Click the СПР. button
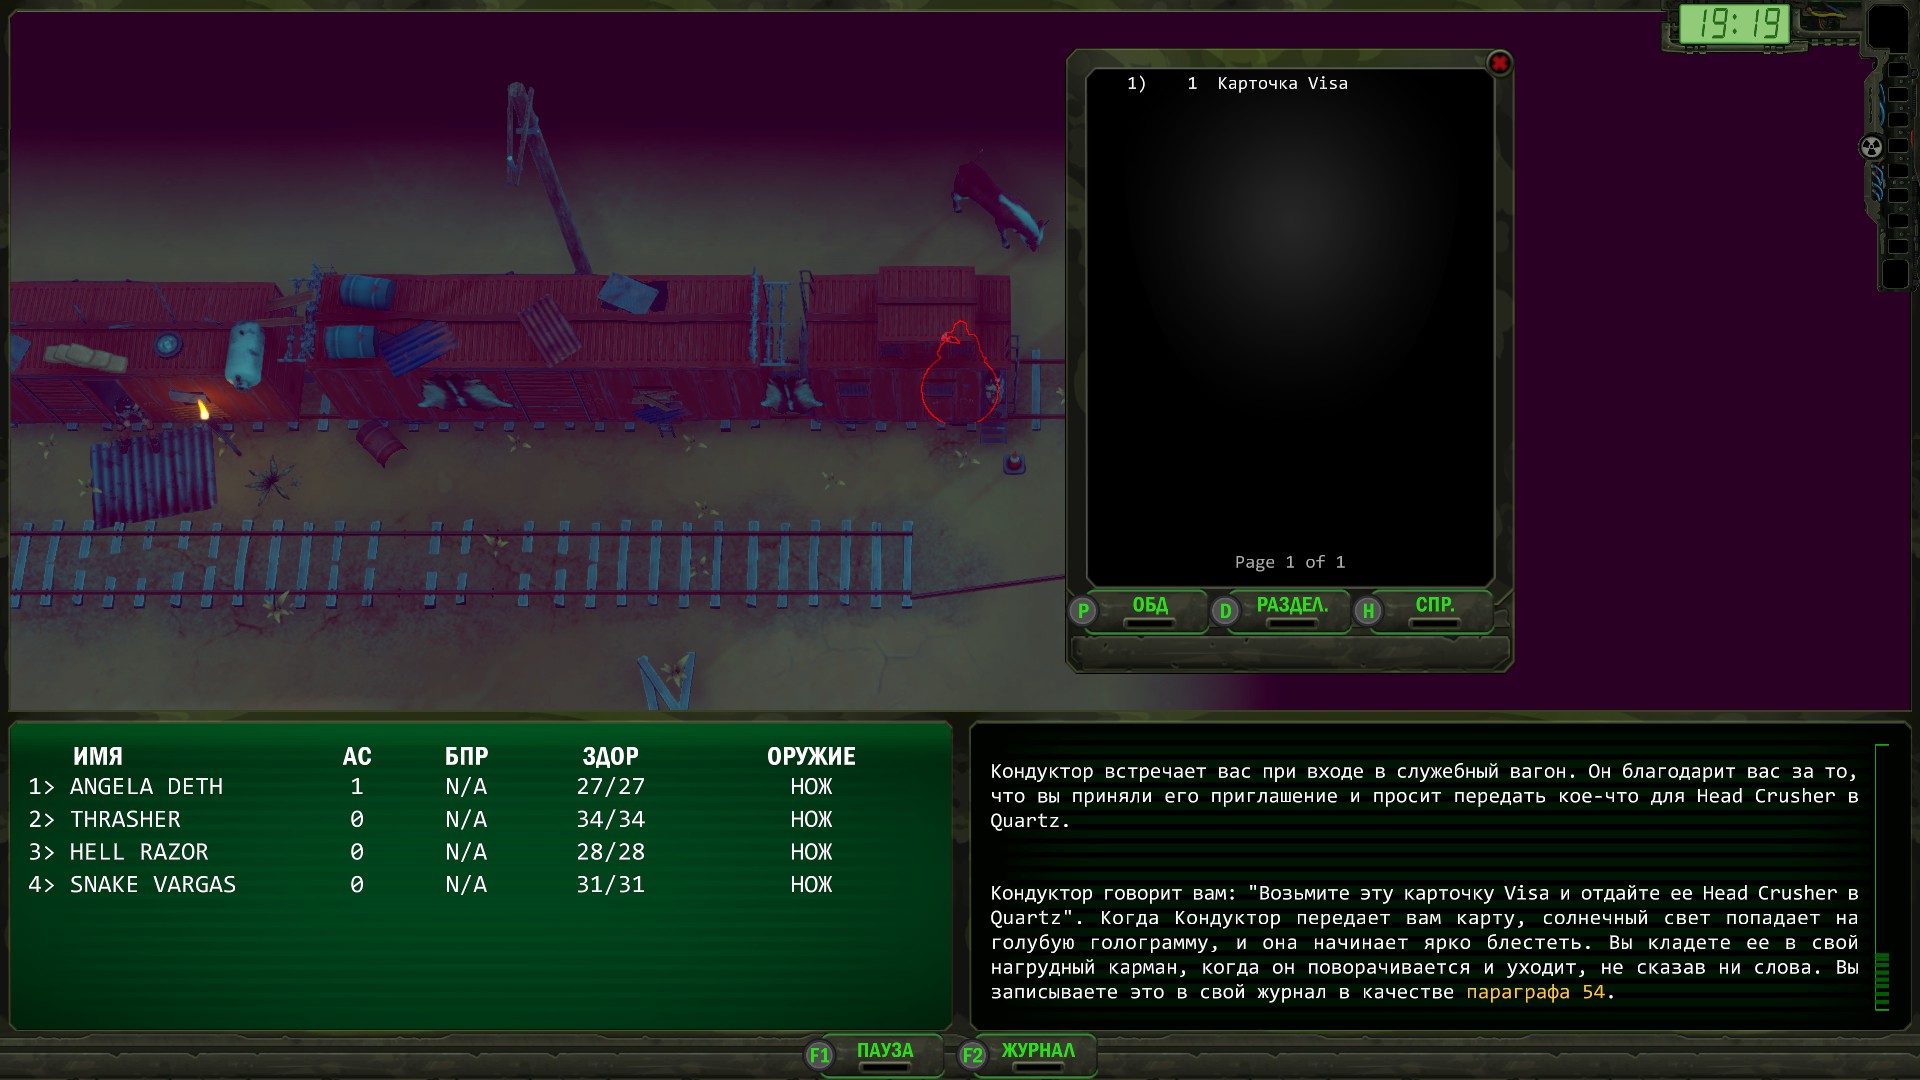This screenshot has height=1080, width=1920. coord(1434,606)
